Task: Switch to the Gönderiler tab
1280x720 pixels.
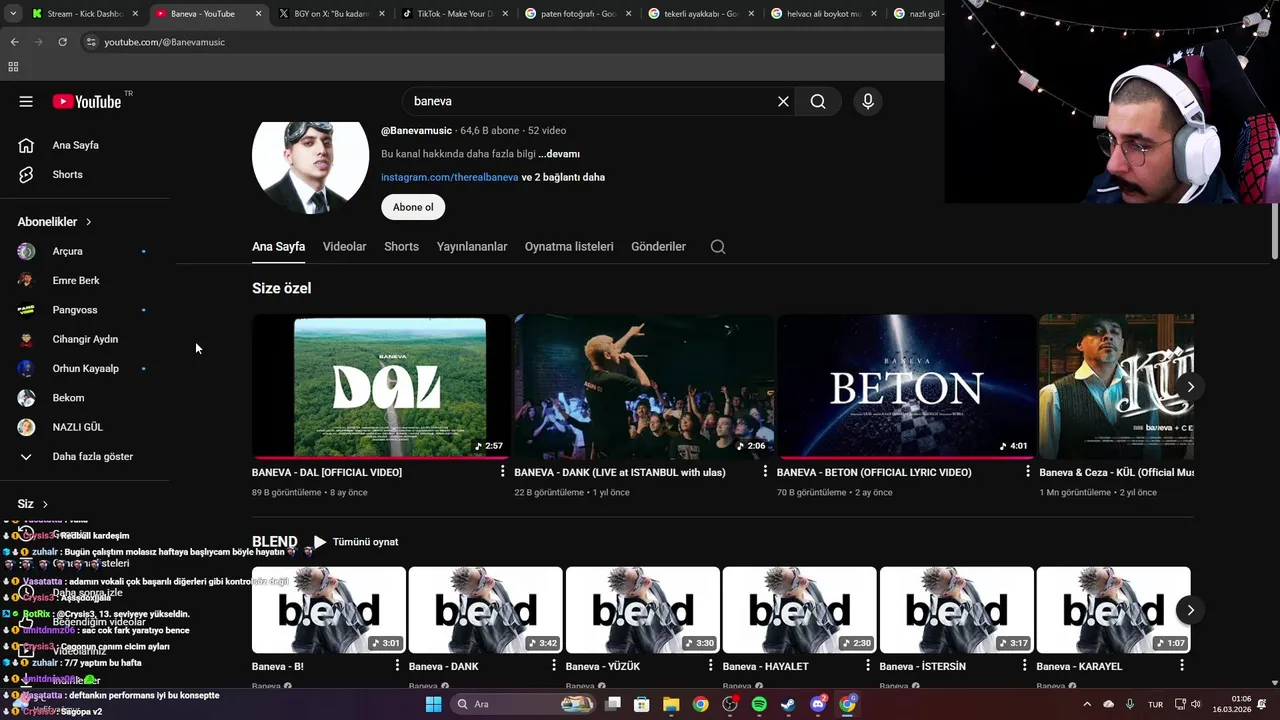Action: [658, 246]
